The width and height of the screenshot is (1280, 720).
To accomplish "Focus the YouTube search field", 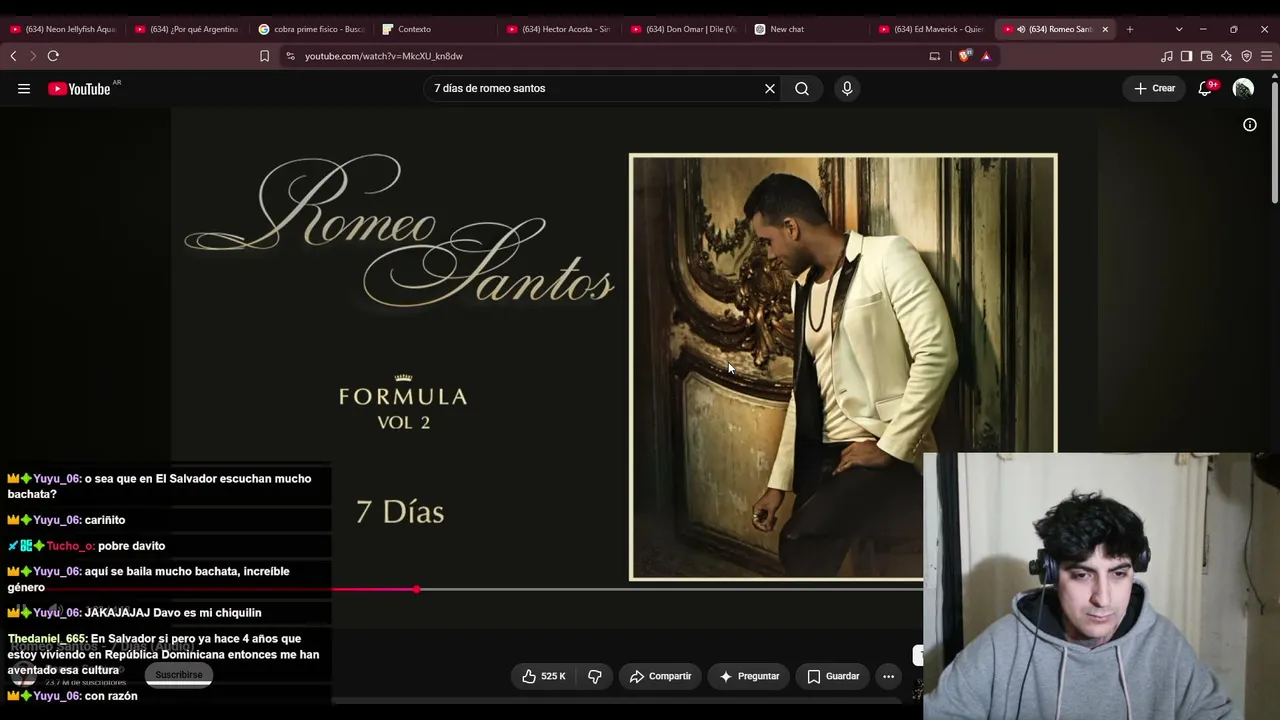I will 594,89.
